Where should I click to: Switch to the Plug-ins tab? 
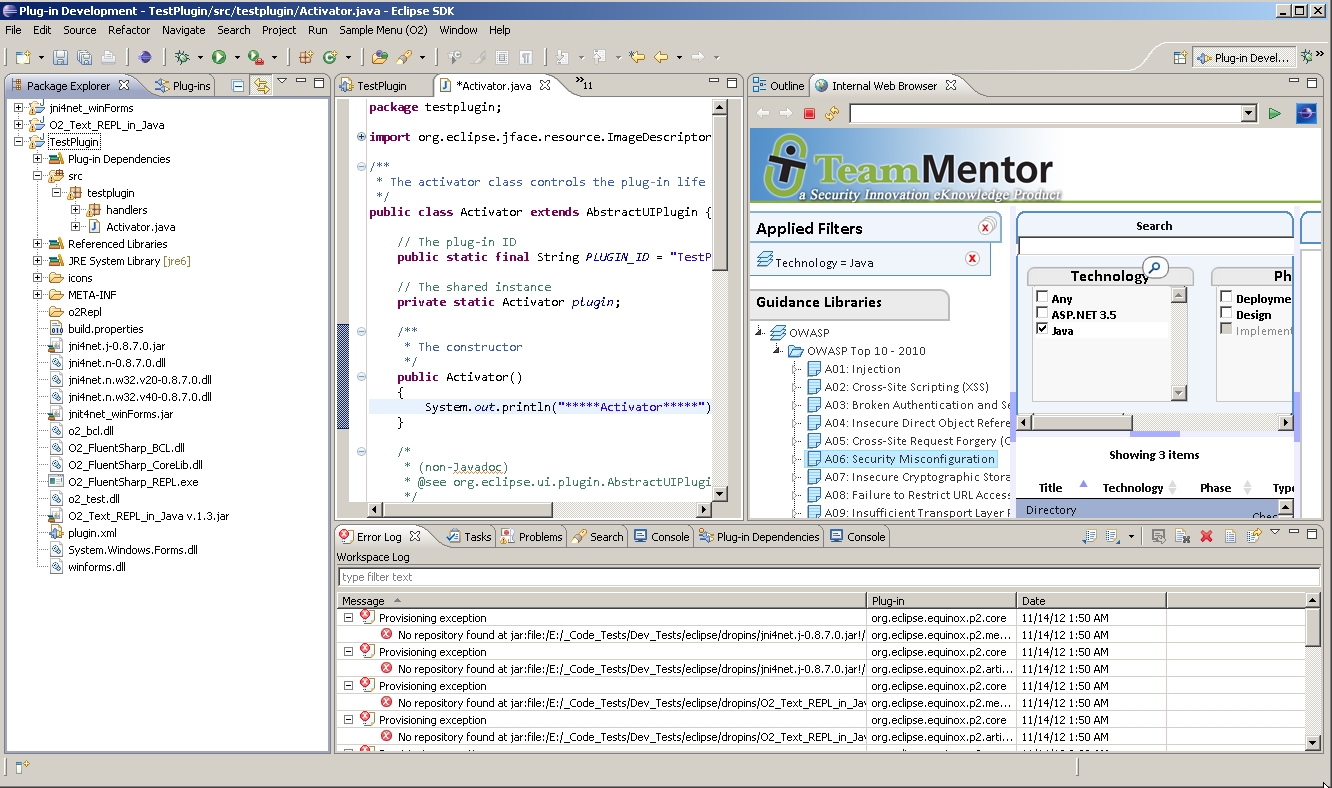click(x=182, y=86)
